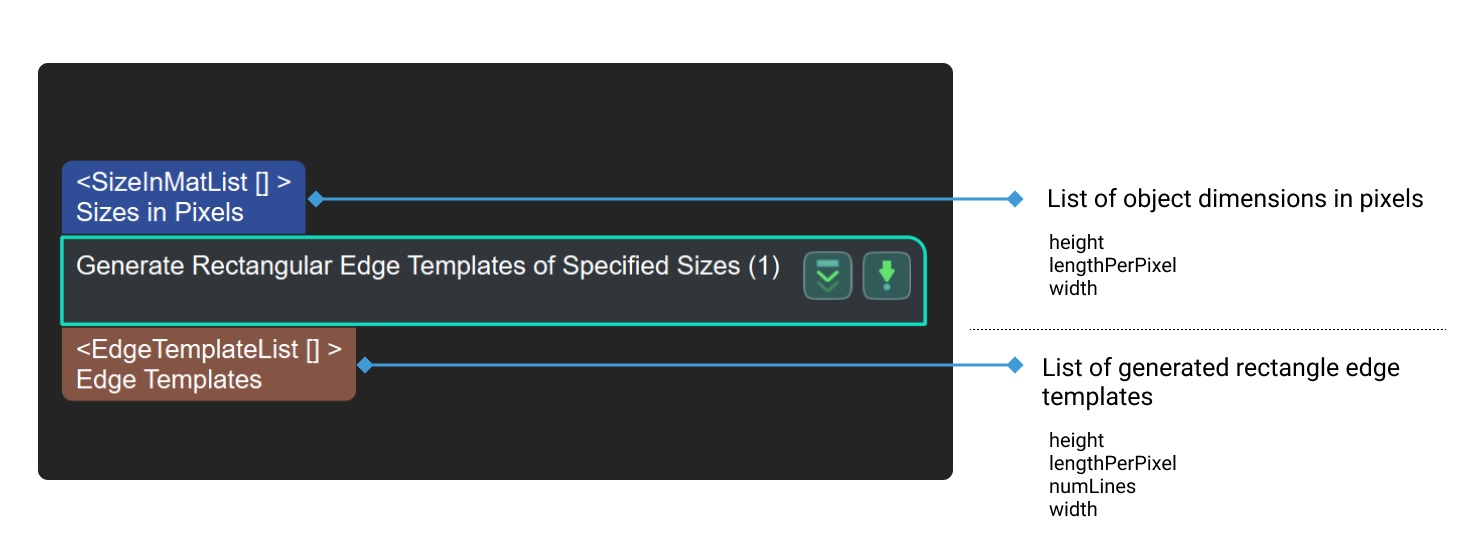Click the 'List of object dimensions in pixels' text

pyautogui.click(x=1234, y=199)
